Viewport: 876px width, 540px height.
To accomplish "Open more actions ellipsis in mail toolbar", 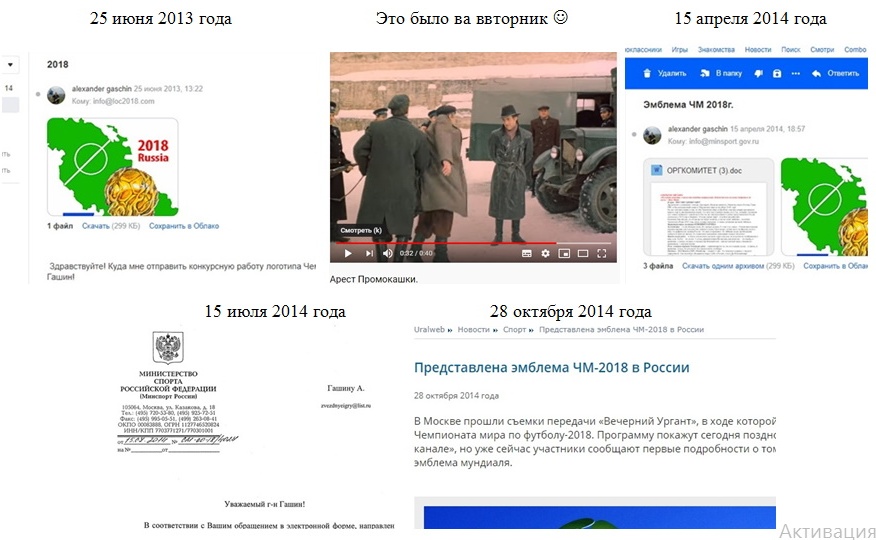I will 796,73.
